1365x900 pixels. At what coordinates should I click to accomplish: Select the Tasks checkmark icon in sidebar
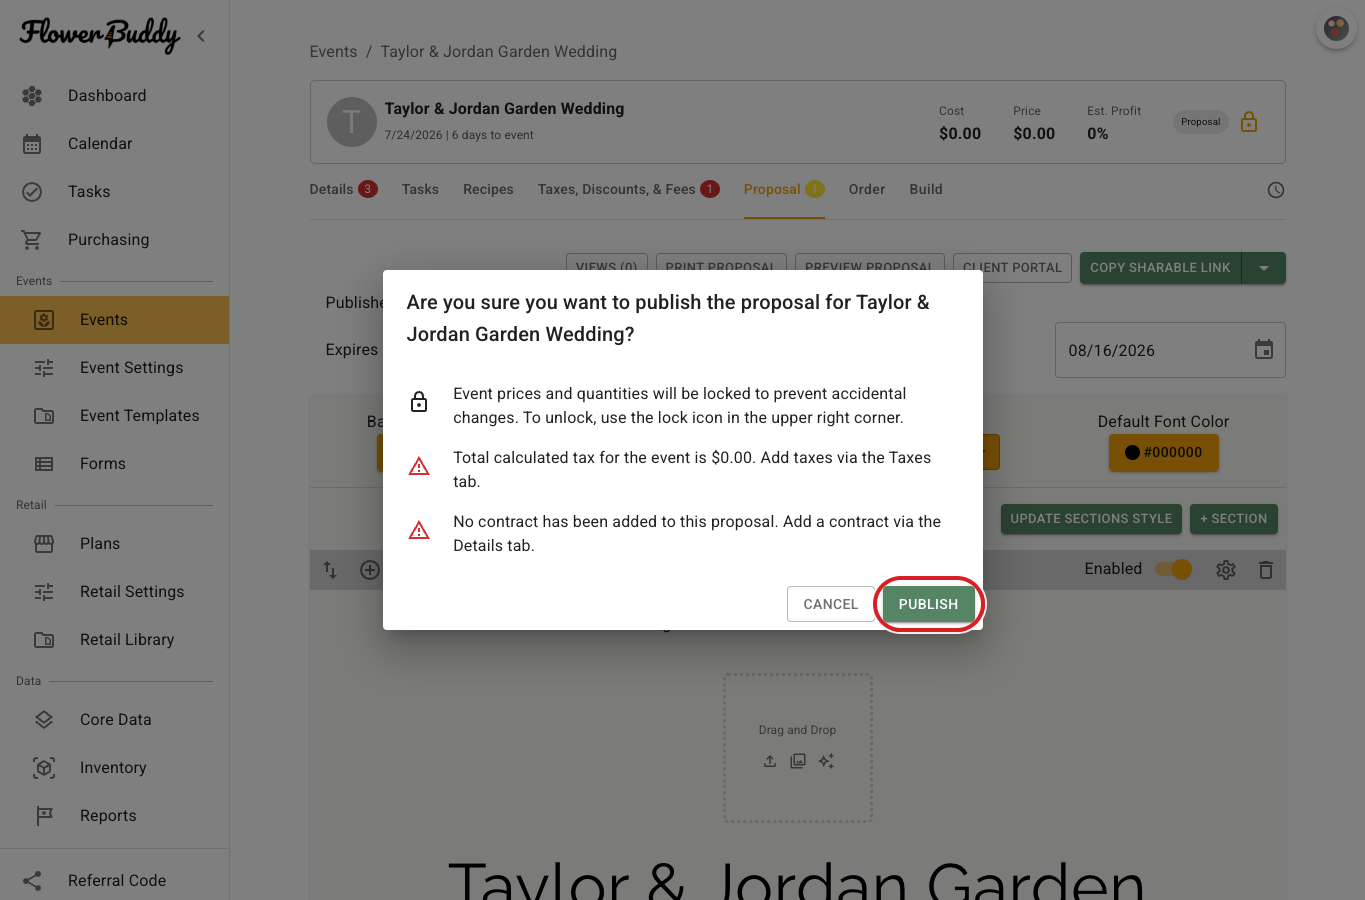(x=32, y=192)
